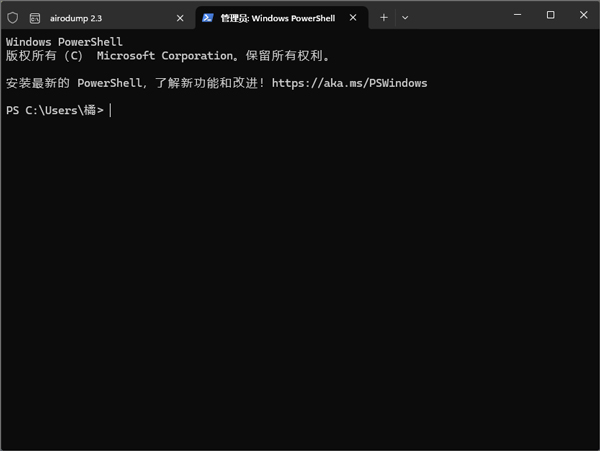Click the airodump tab's console icon
The image size is (600, 451).
[35, 18]
